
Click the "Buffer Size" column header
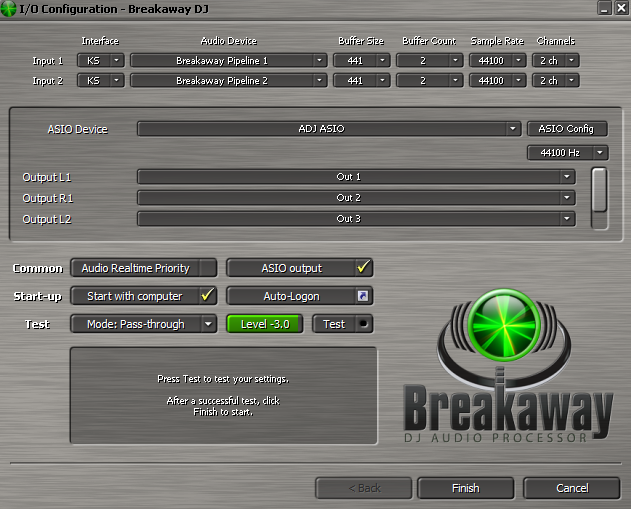[361, 41]
